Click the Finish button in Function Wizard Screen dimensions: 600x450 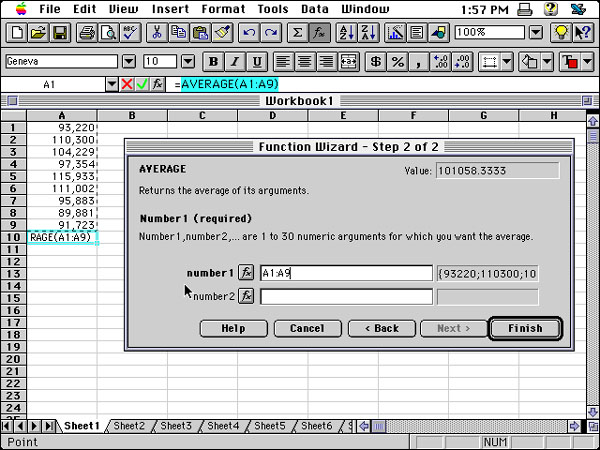[x=525, y=328]
